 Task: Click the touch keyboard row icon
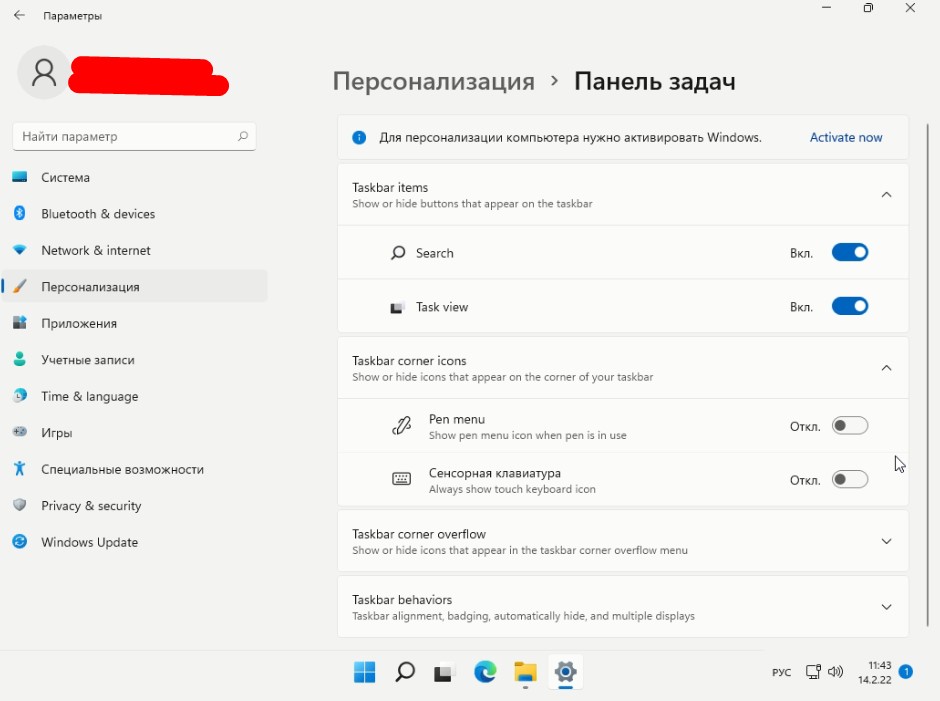(x=401, y=479)
